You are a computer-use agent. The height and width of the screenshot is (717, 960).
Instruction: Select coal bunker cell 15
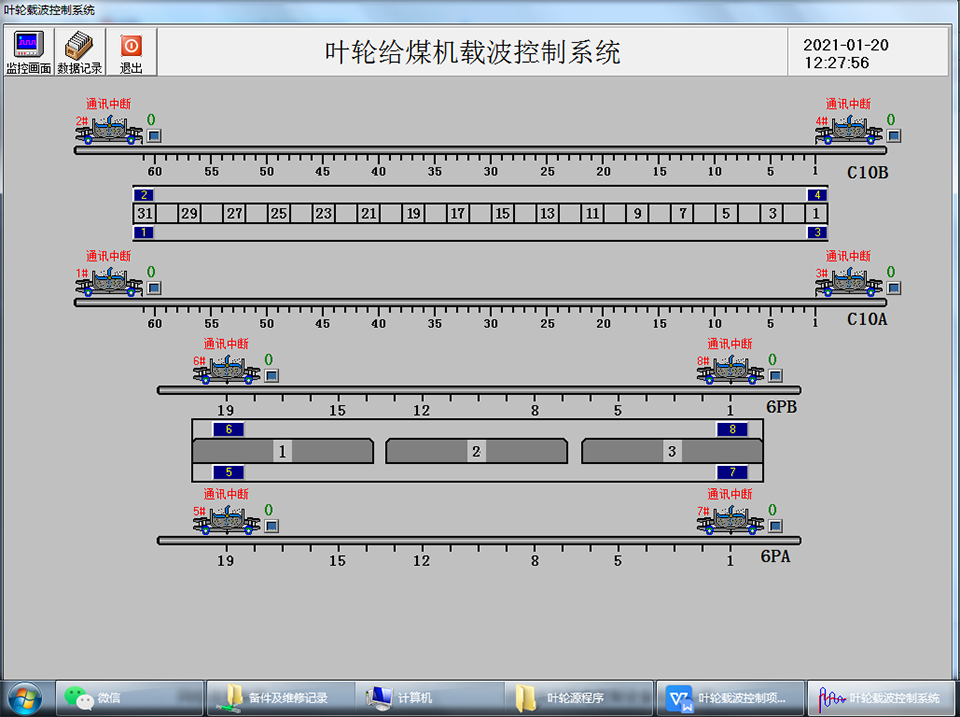click(503, 213)
